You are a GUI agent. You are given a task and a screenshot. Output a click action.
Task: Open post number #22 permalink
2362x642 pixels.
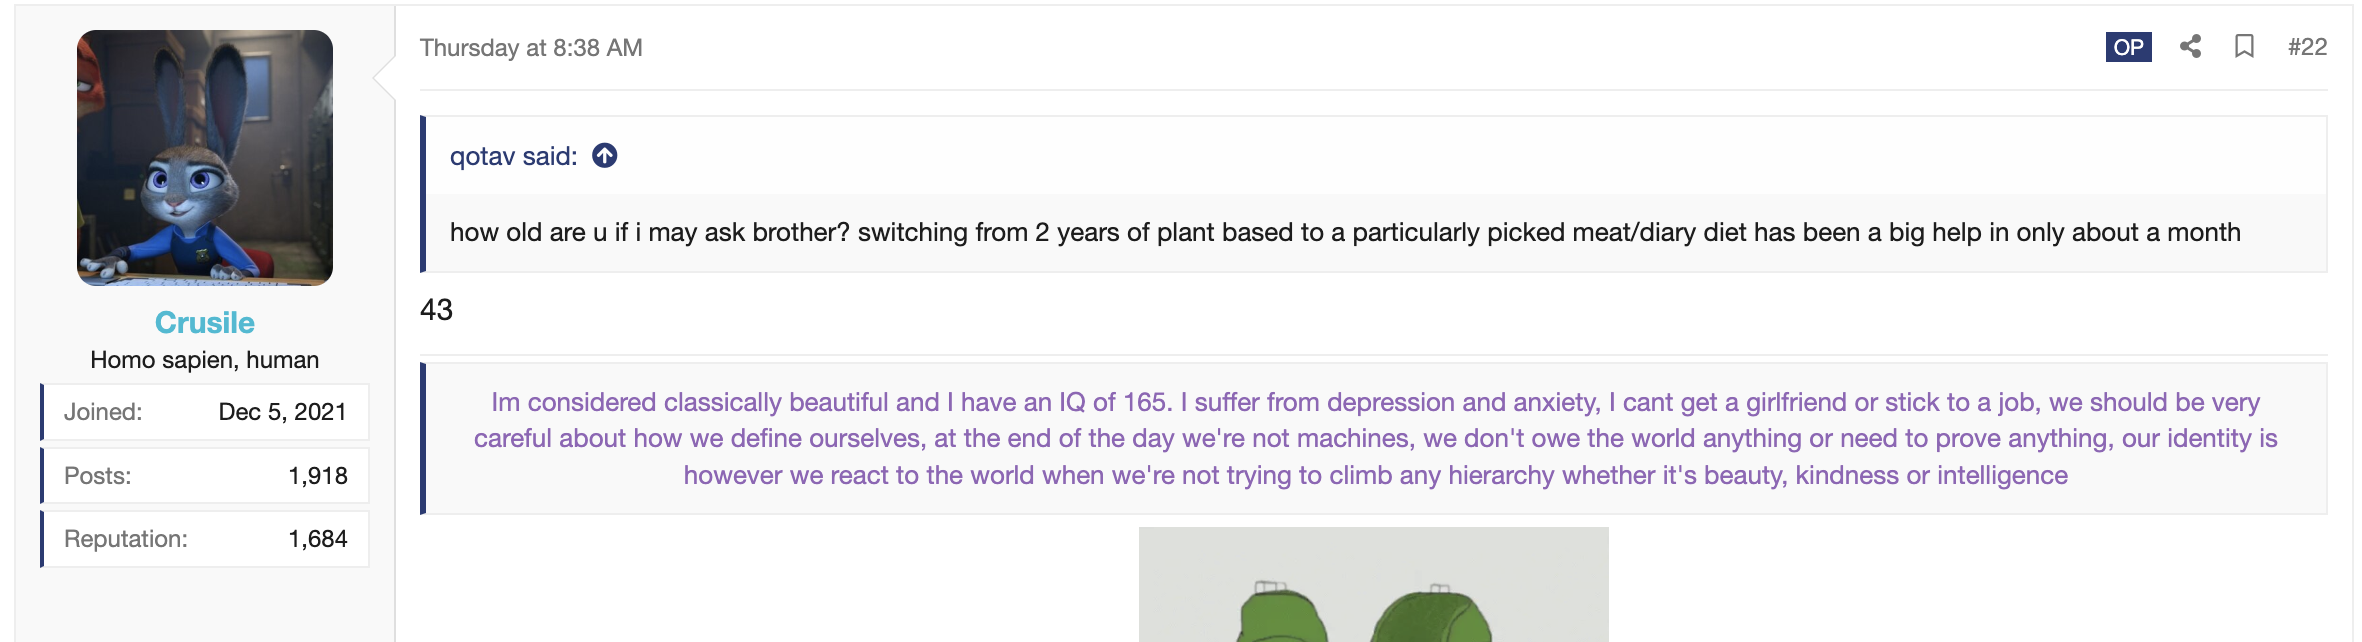click(2307, 47)
